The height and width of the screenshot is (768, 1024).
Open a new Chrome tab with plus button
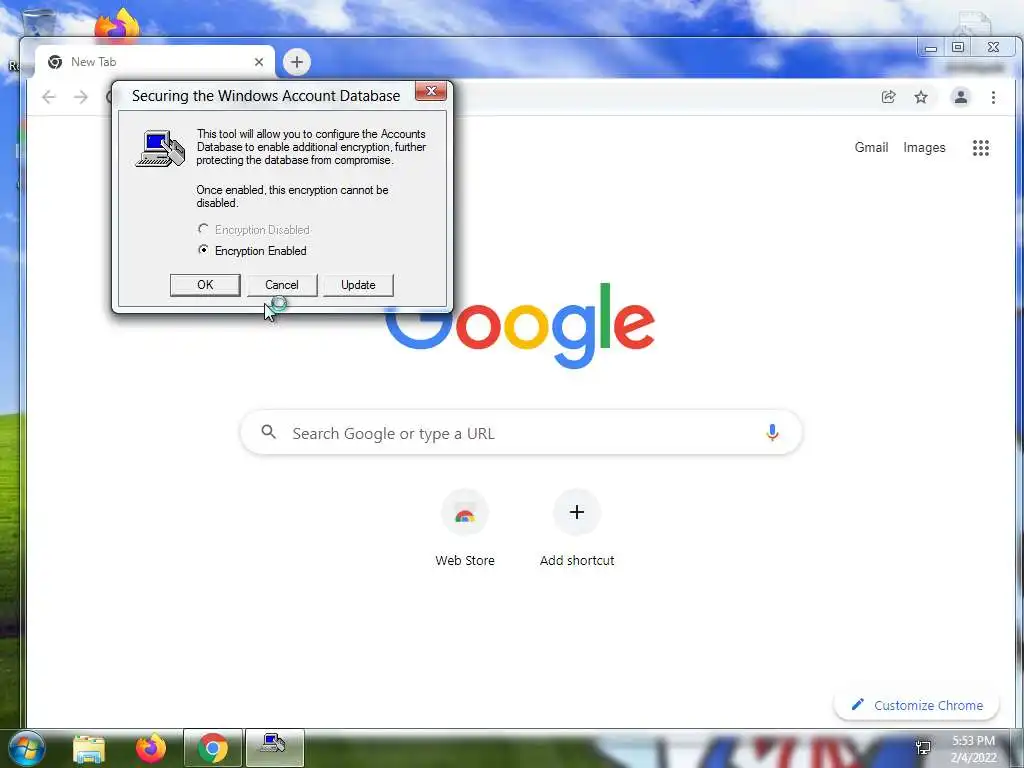pyautogui.click(x=296, y=62)
